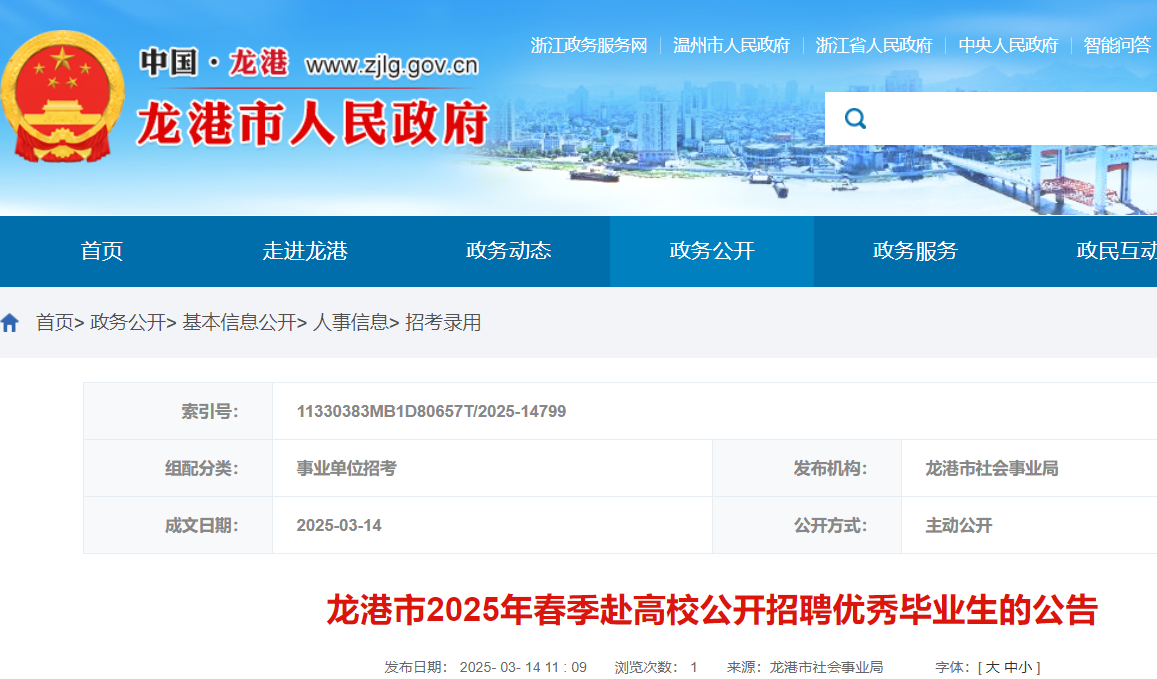Go to 首页 navigation tab
The image size is (1157, 679).
(x=102, y=251)
